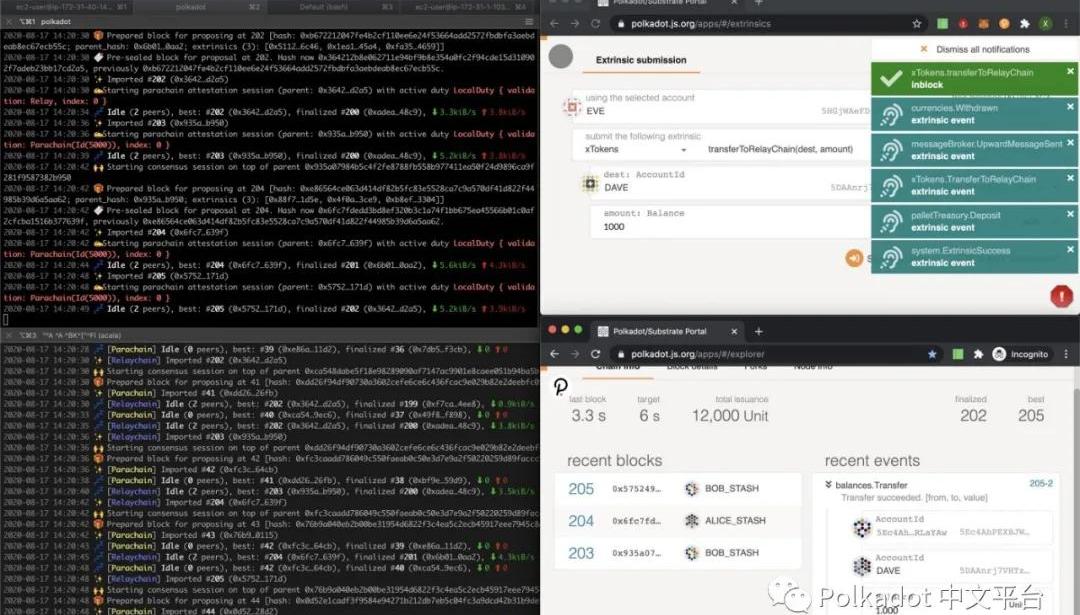Reload the explorer browser page
This screenshot has height=615, width=1080.
click(x=595, y=354)
